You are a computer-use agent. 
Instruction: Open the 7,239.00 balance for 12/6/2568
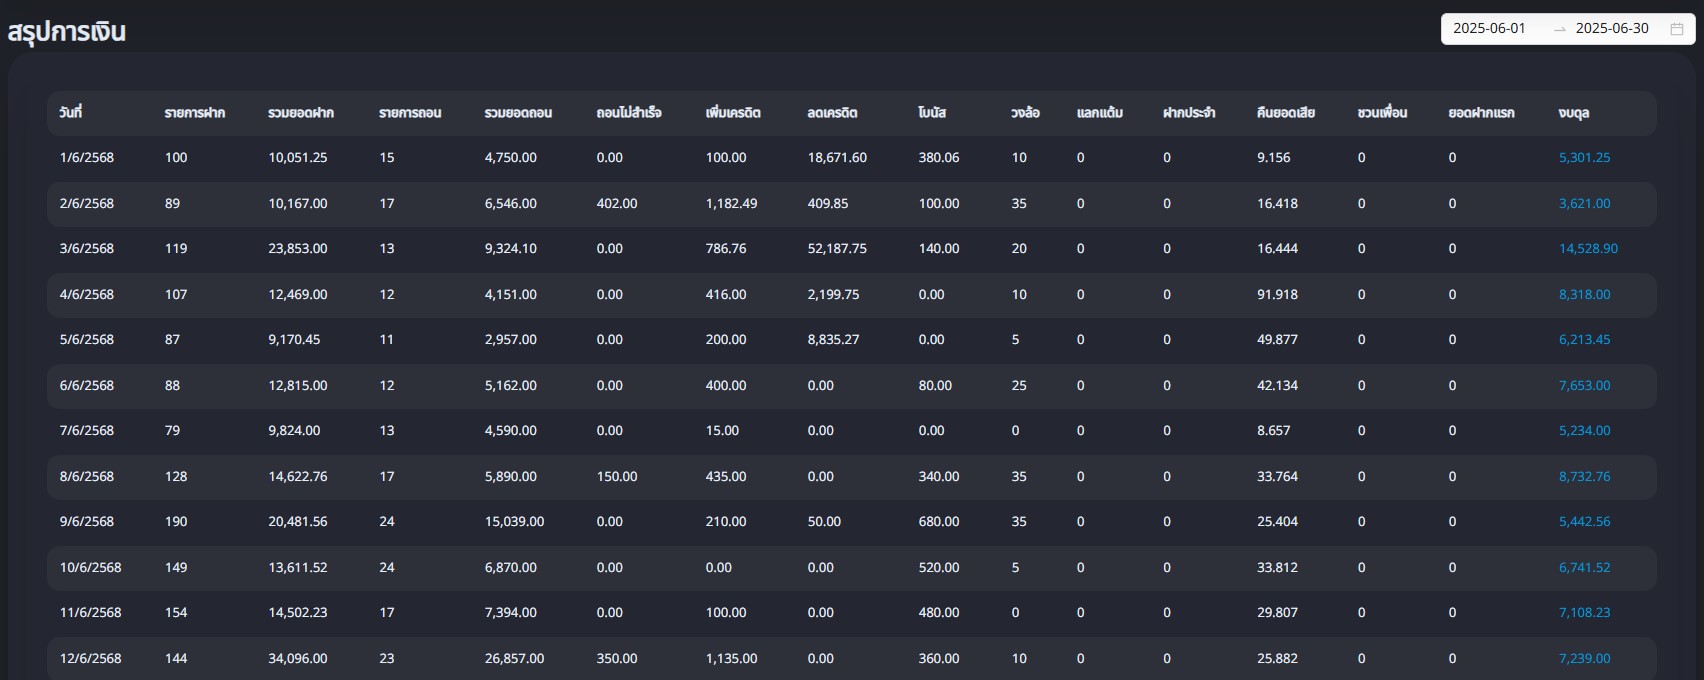click(x=1584, y=659)
